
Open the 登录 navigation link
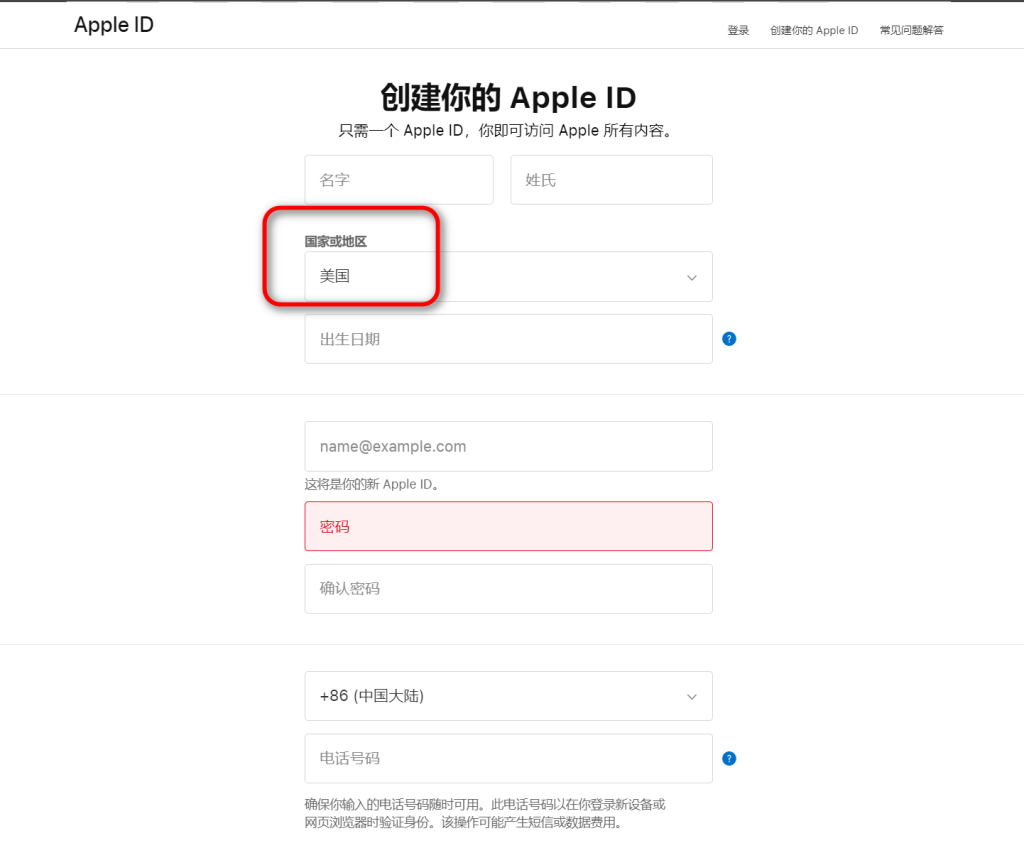pyautogui.click(x=738, y=30)
